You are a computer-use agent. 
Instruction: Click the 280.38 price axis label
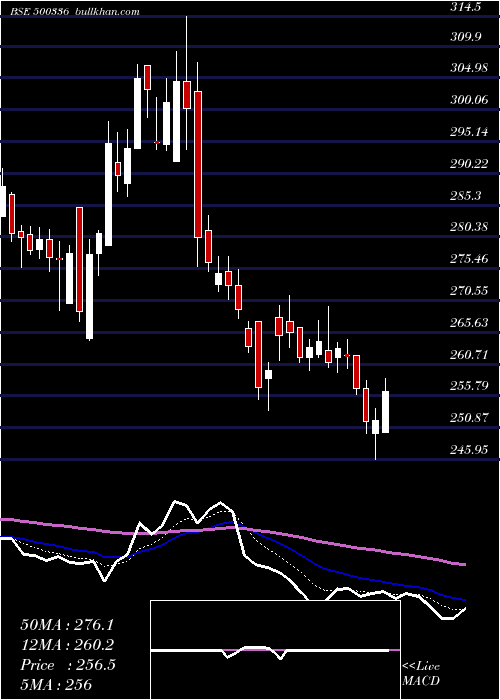coord(469,227)
